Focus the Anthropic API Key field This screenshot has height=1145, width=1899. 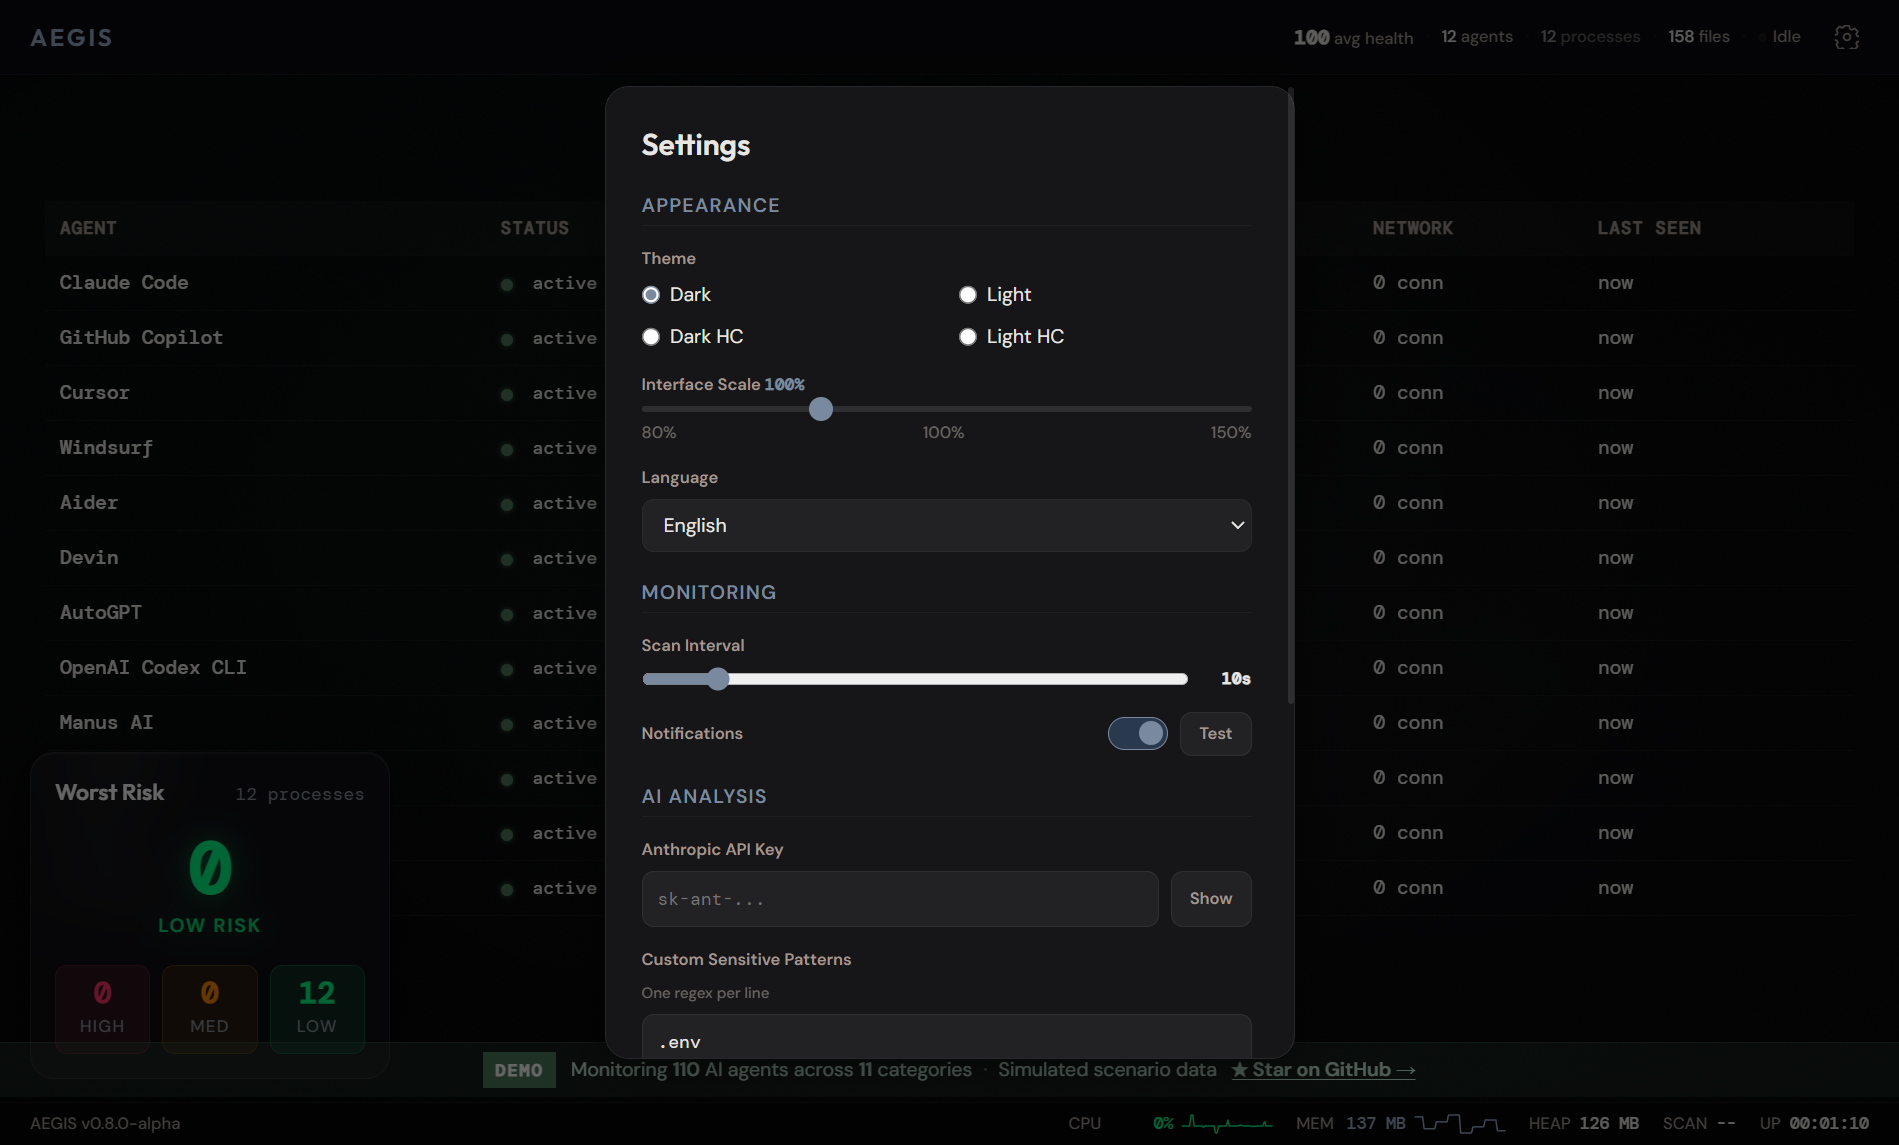[900, 899]
